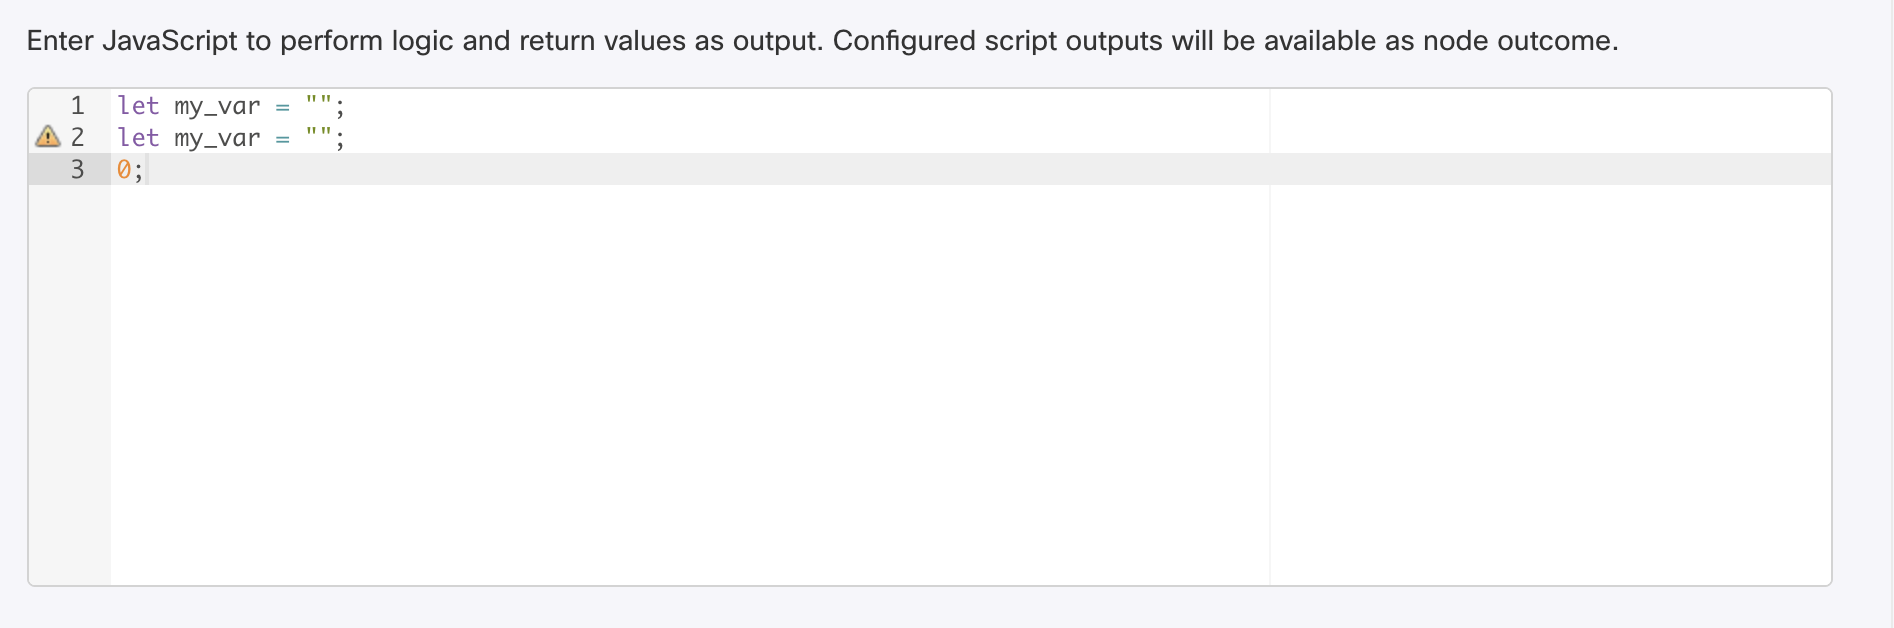Click the empty string literal on line 2
Image resolution: width=1894 pixels, height=628 pixels.
pos(319,136)
